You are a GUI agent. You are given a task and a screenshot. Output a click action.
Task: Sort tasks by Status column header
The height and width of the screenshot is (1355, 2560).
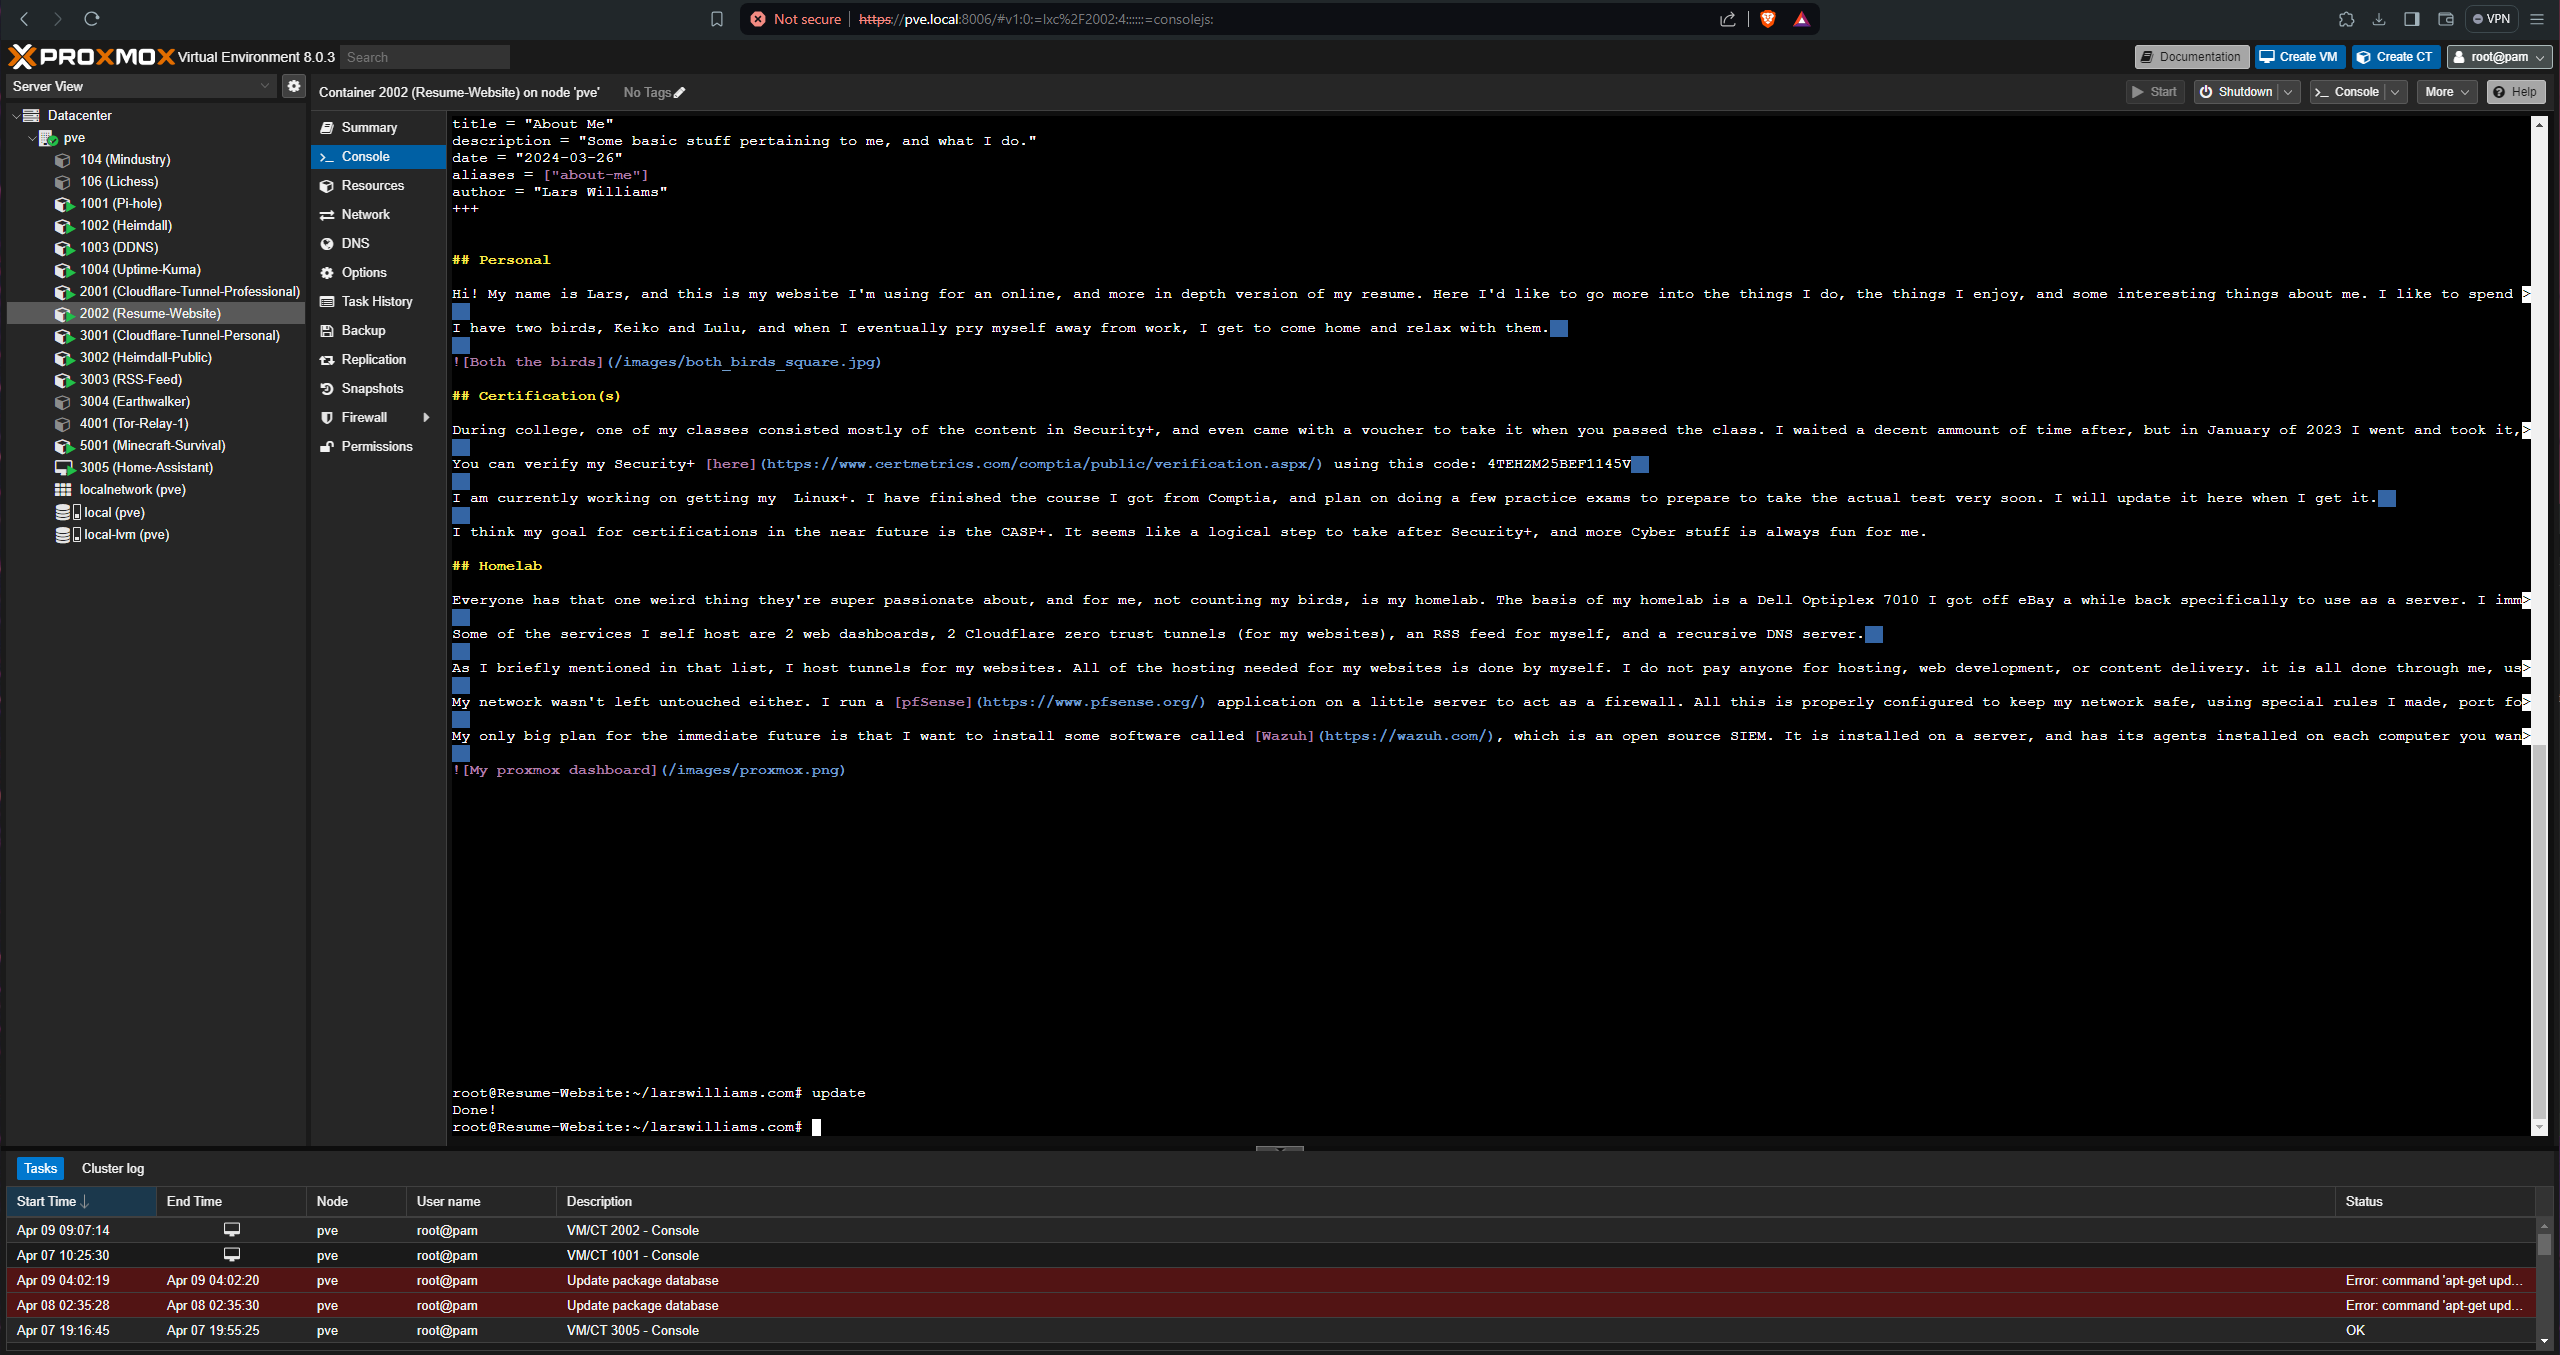pyautogui.click(x=2435, y=1202)
